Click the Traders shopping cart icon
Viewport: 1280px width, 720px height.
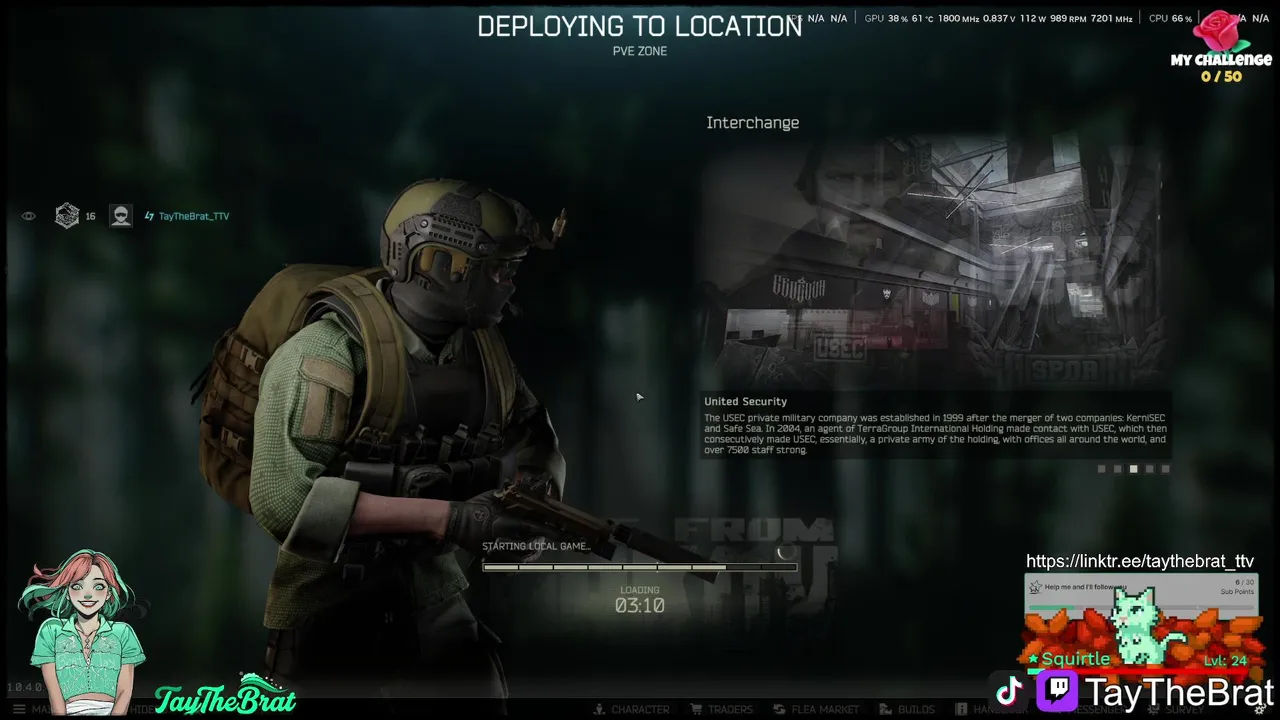(x=697, y=709)
